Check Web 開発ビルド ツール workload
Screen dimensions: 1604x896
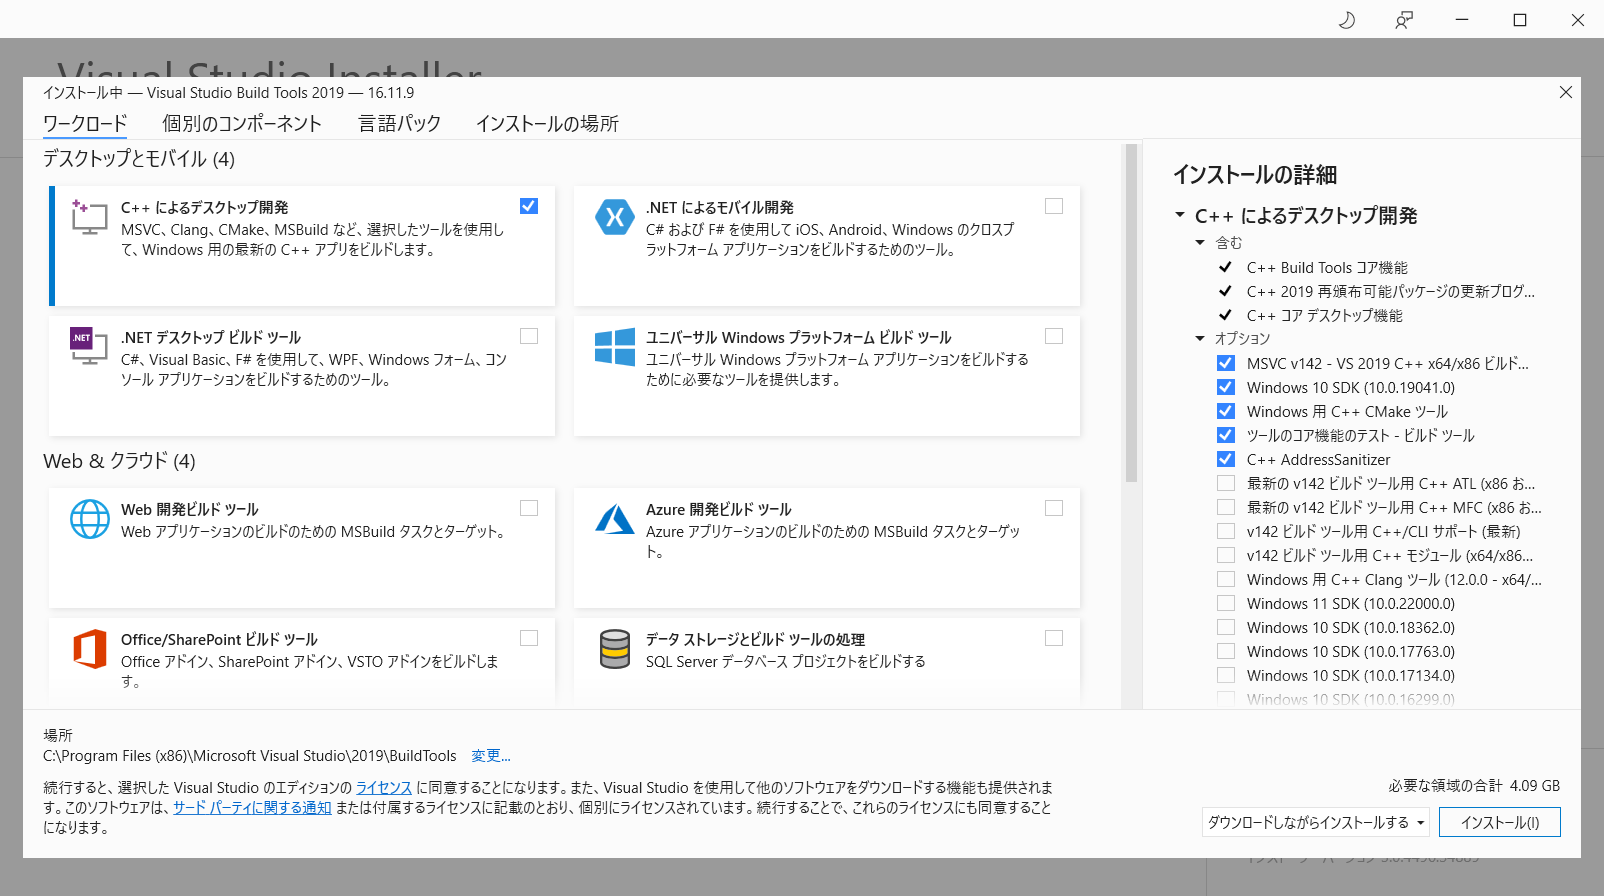click(529, 508)
